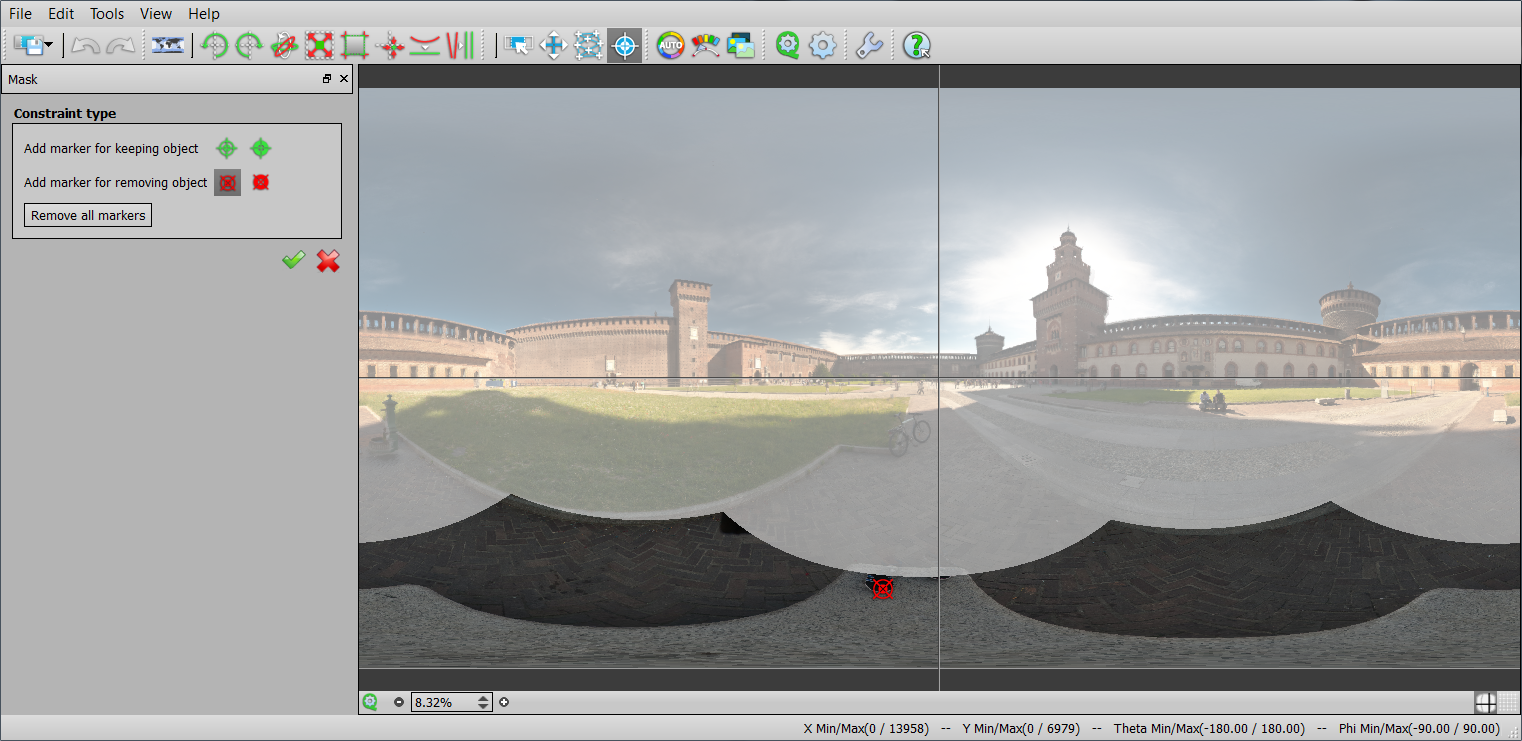1522x741 pixels.
Task: Toggle the active mask target tool in toolbar
Action: click(624, 45)
